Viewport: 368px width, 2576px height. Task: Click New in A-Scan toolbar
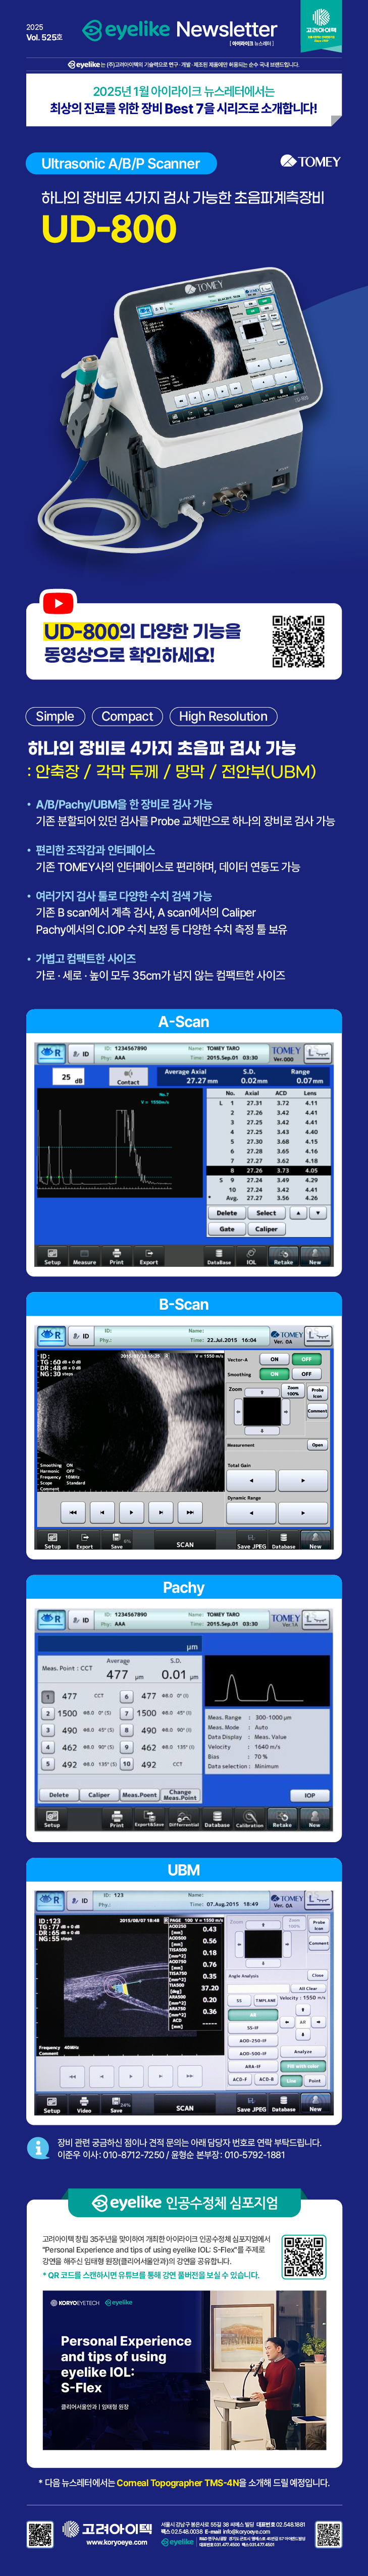click(x=315, y=1256)
